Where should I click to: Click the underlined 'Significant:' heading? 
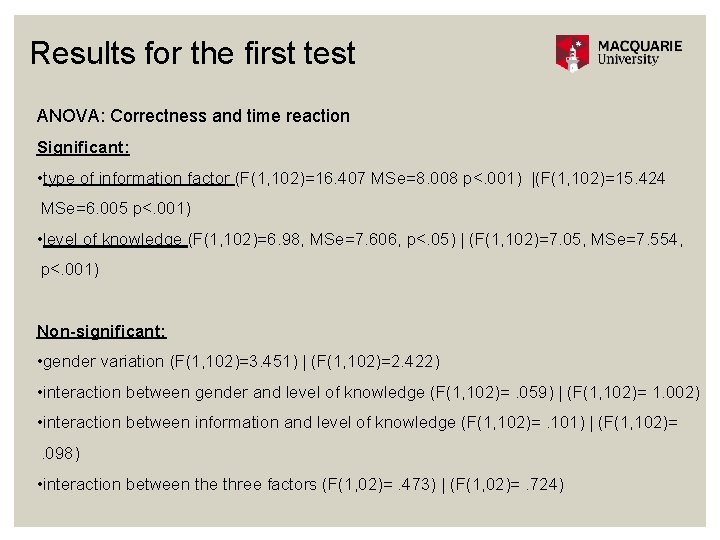tap(83, 147)
